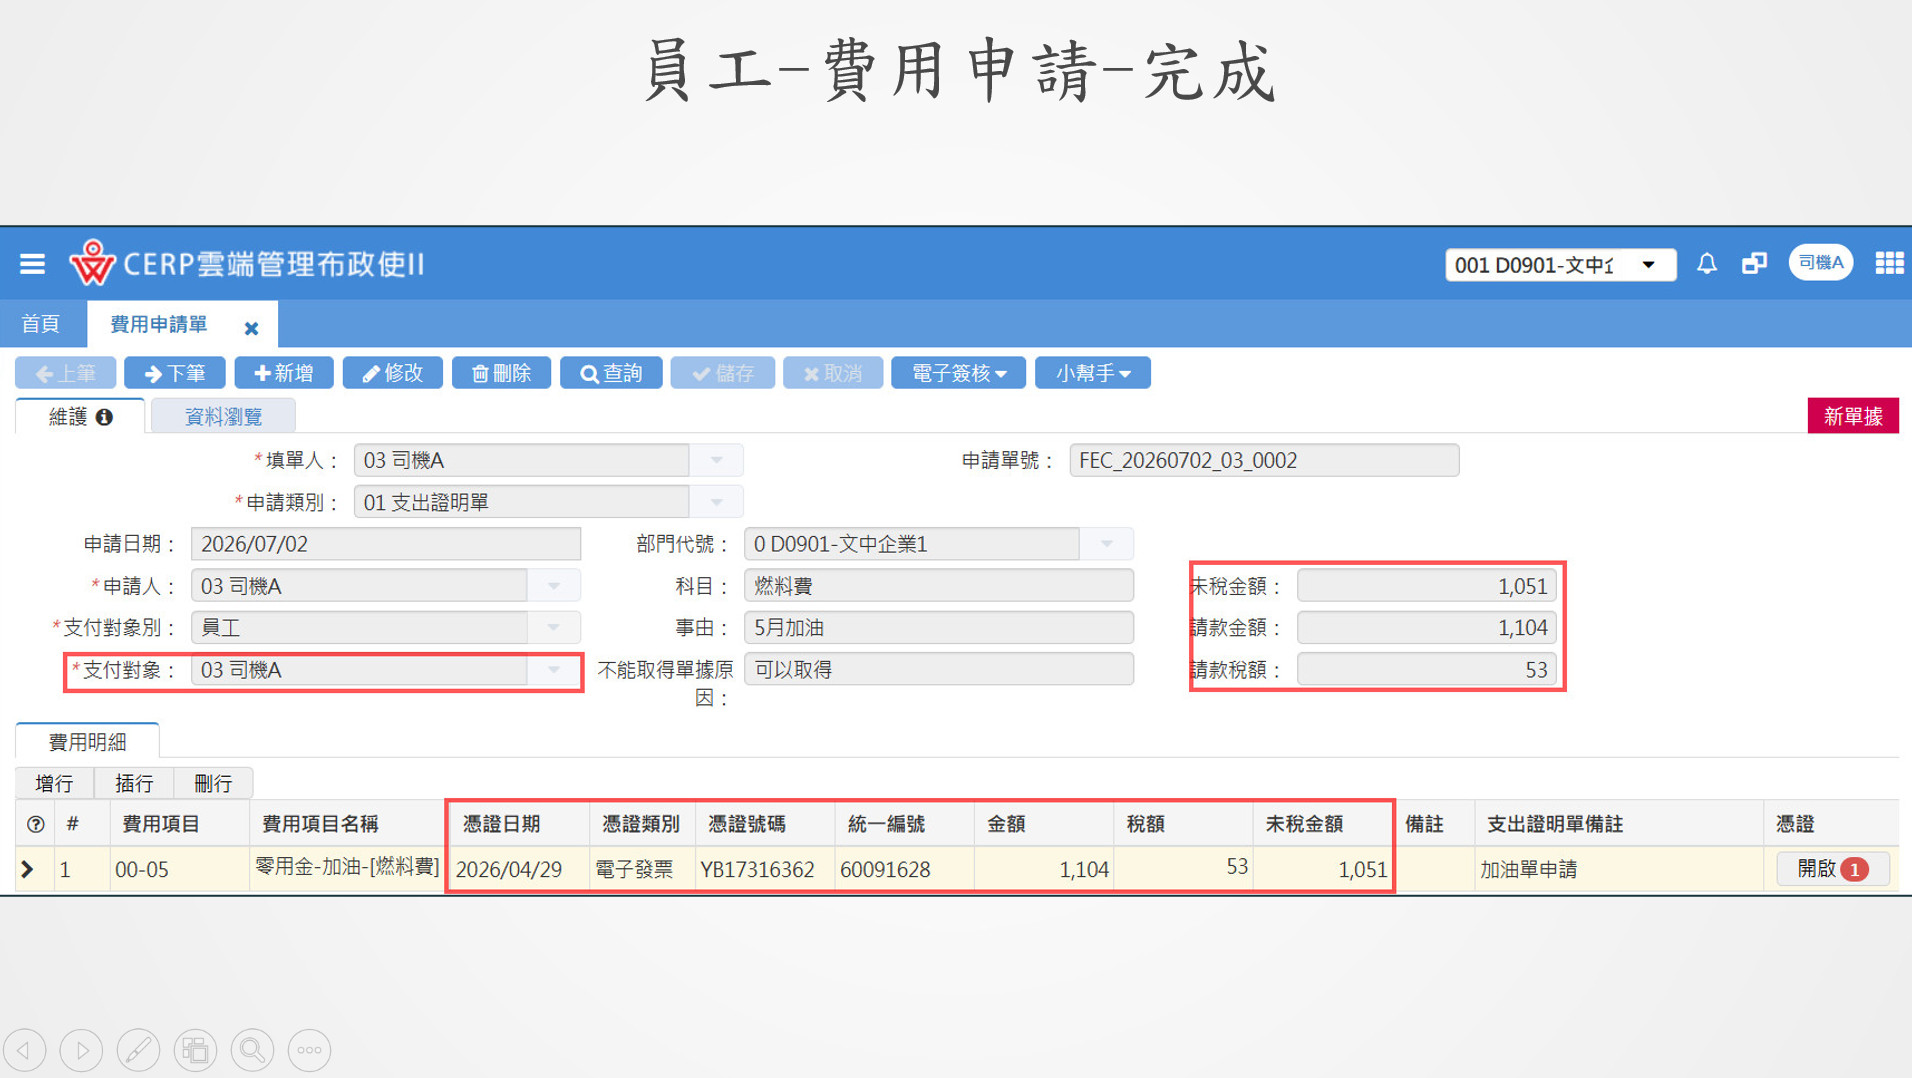The height and width of the screenshot is (1078, 1912).
Task: Click the 申請單號 field
Action: click(1264, 460)
